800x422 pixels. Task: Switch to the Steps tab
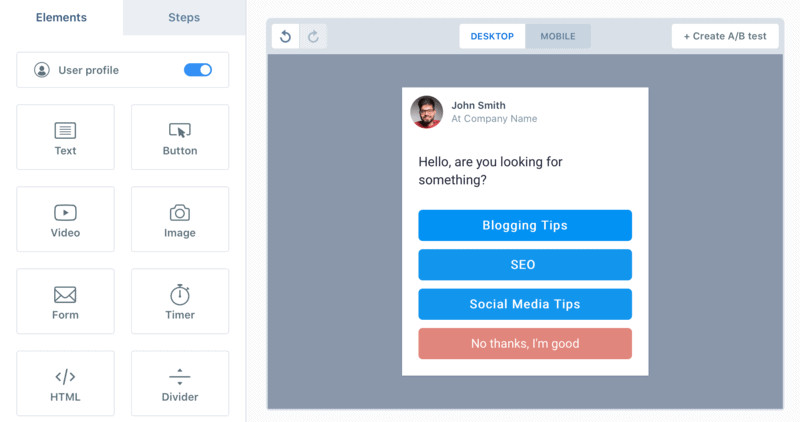[x=184, y=17]
